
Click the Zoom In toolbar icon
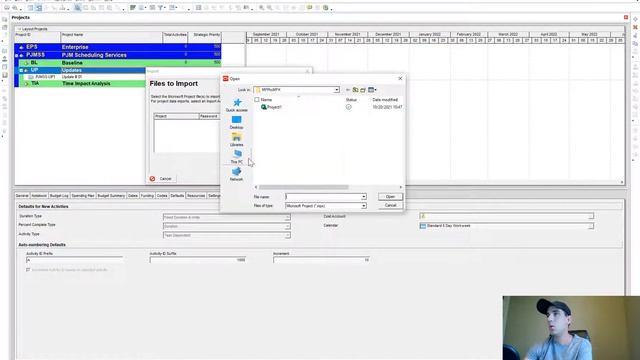(x=262, y=8)
